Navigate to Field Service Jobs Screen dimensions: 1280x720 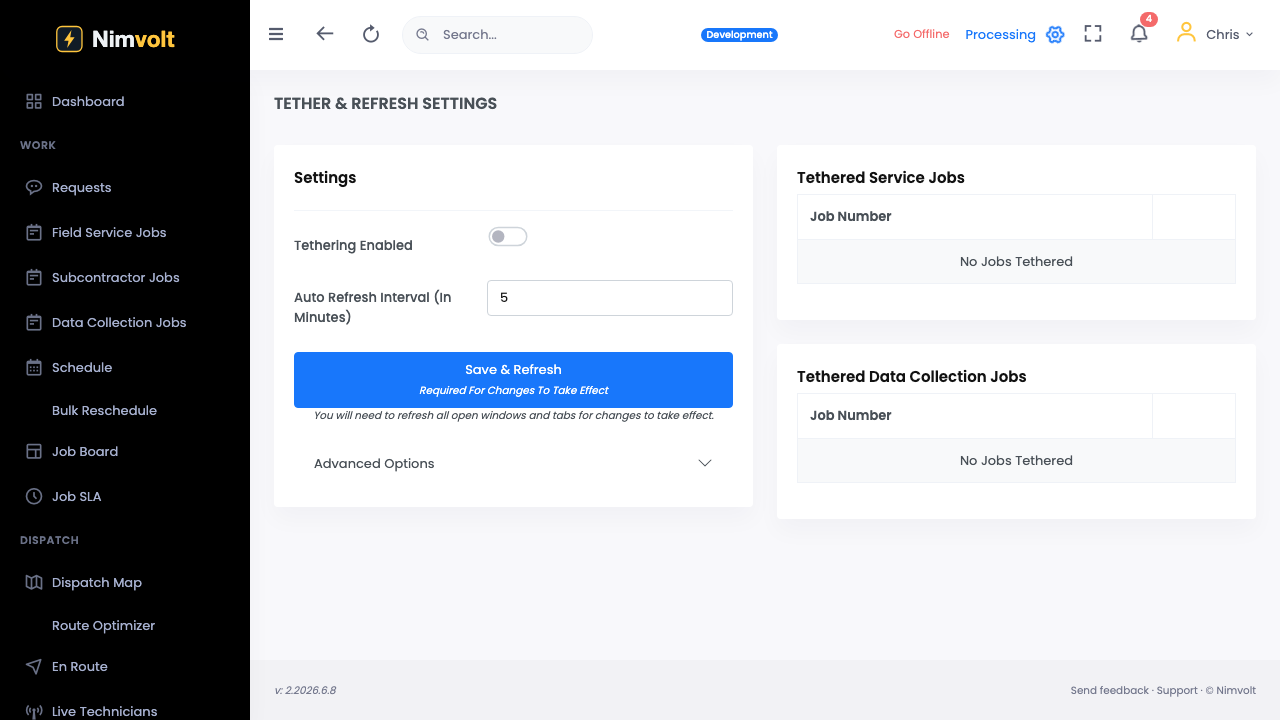click(x=109, y=232)
